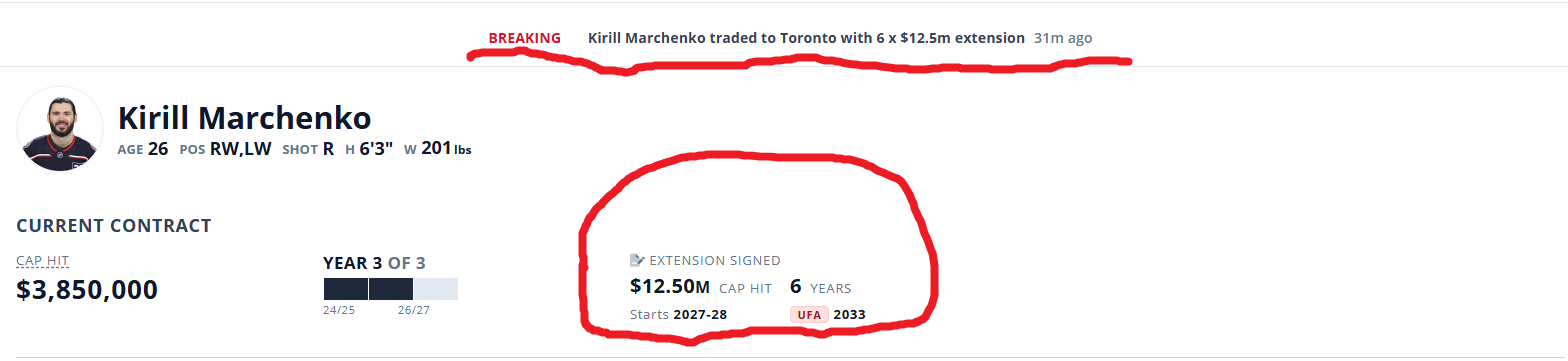Viewport: 1568px width, 361px height.
Task: Click the underlined CAP HIT label
Action: 42,261
